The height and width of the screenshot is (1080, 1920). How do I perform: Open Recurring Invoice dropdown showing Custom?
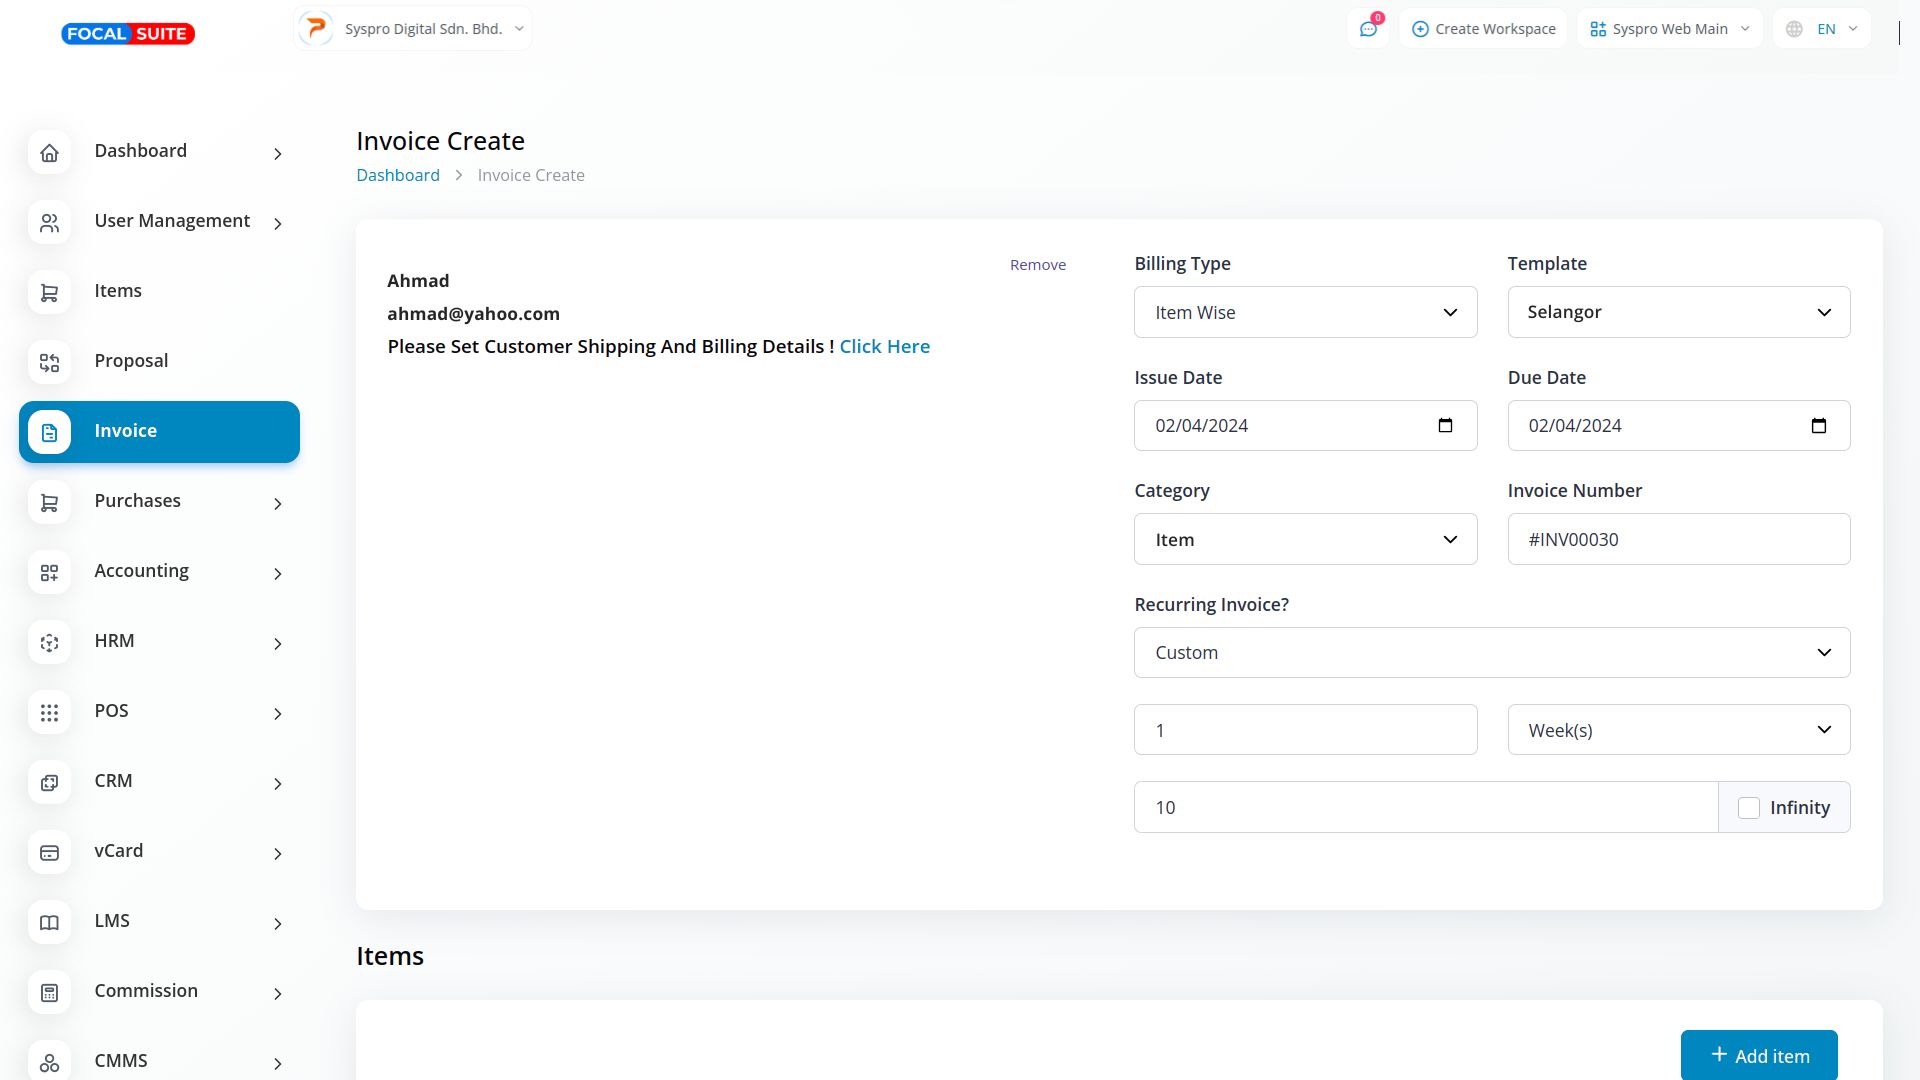1491,652
